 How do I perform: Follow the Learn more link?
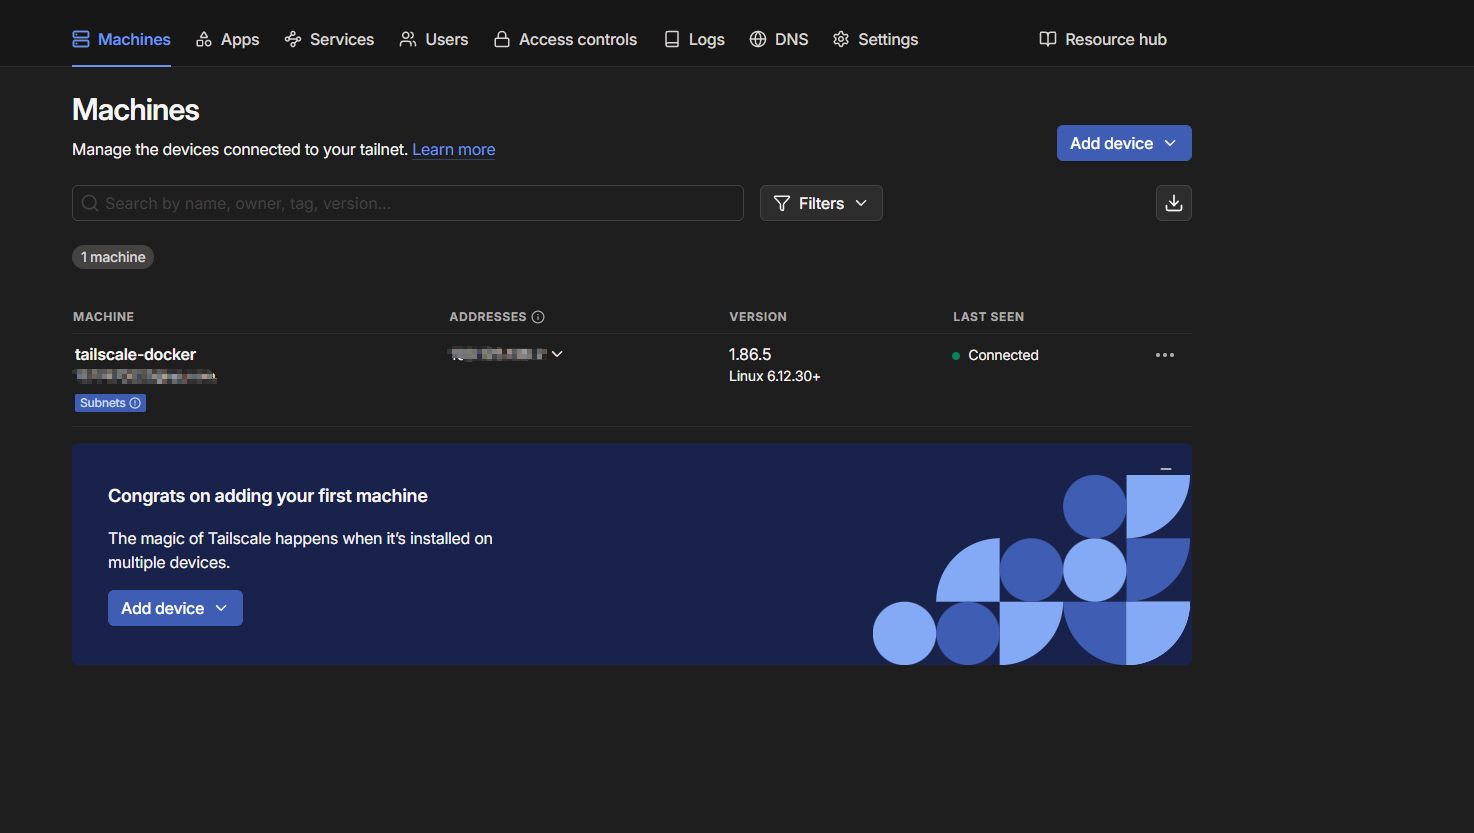[x=453, y=149]
